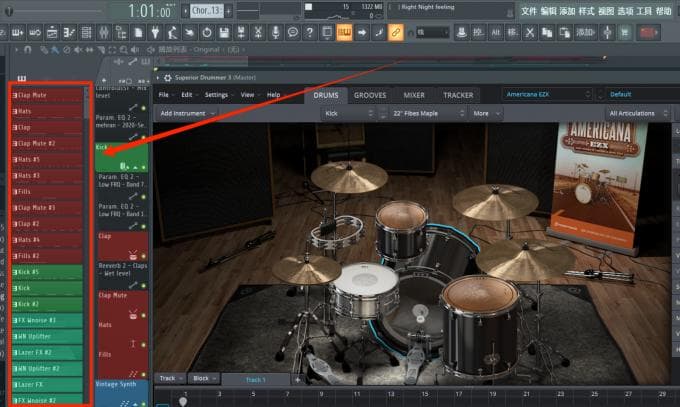The width and height of the screenshot is (680, 407).
Task: Open the plugin picker plug icon
Action: 155,33
